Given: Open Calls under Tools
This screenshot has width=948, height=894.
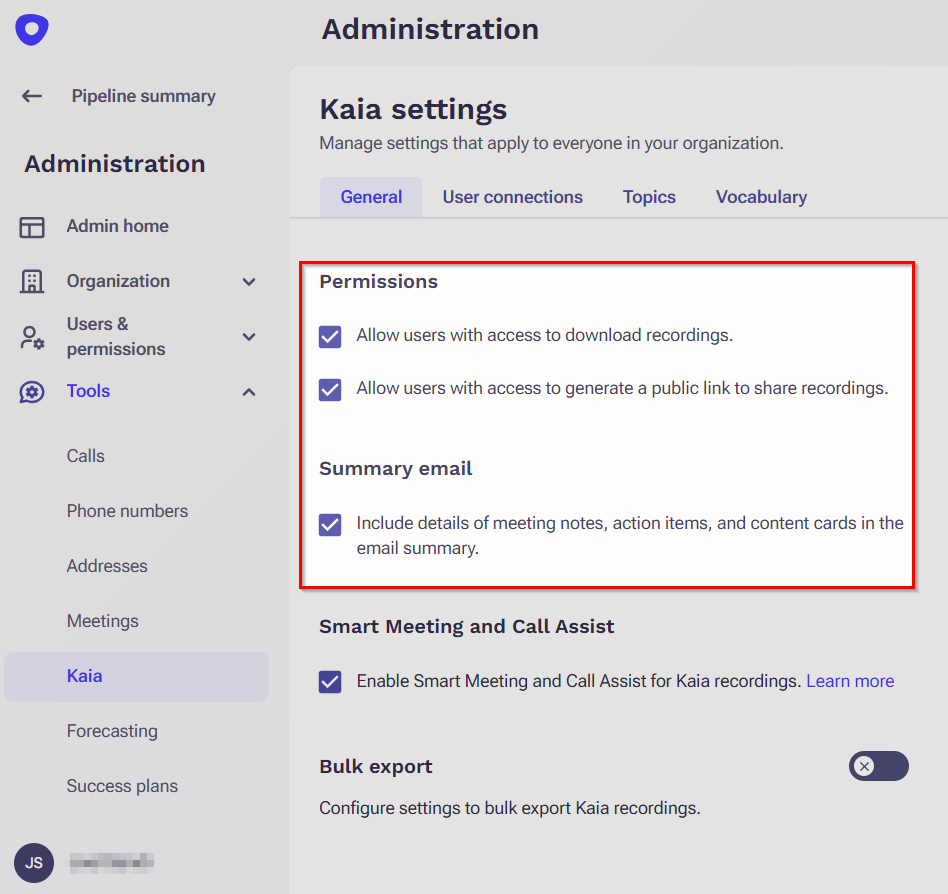Looking at the screenshot, I should pos(85,456).
